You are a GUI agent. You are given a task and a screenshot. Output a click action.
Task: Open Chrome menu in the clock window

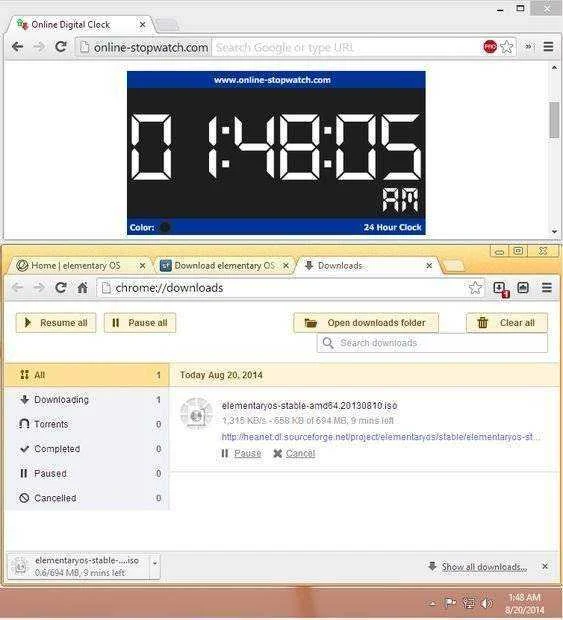(548, 47)
